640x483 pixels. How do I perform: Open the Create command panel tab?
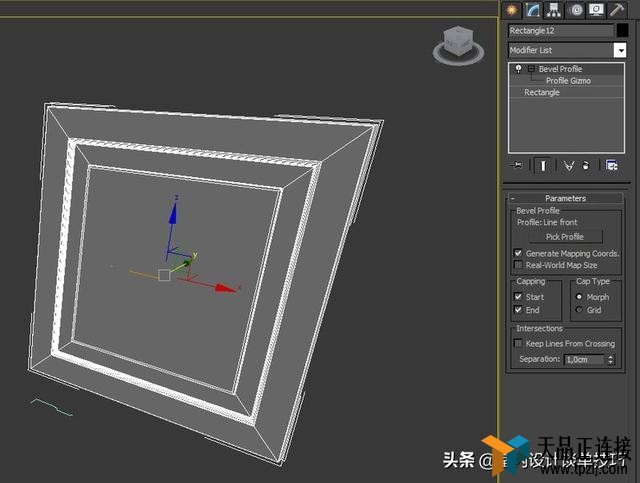tap(511, 10)
